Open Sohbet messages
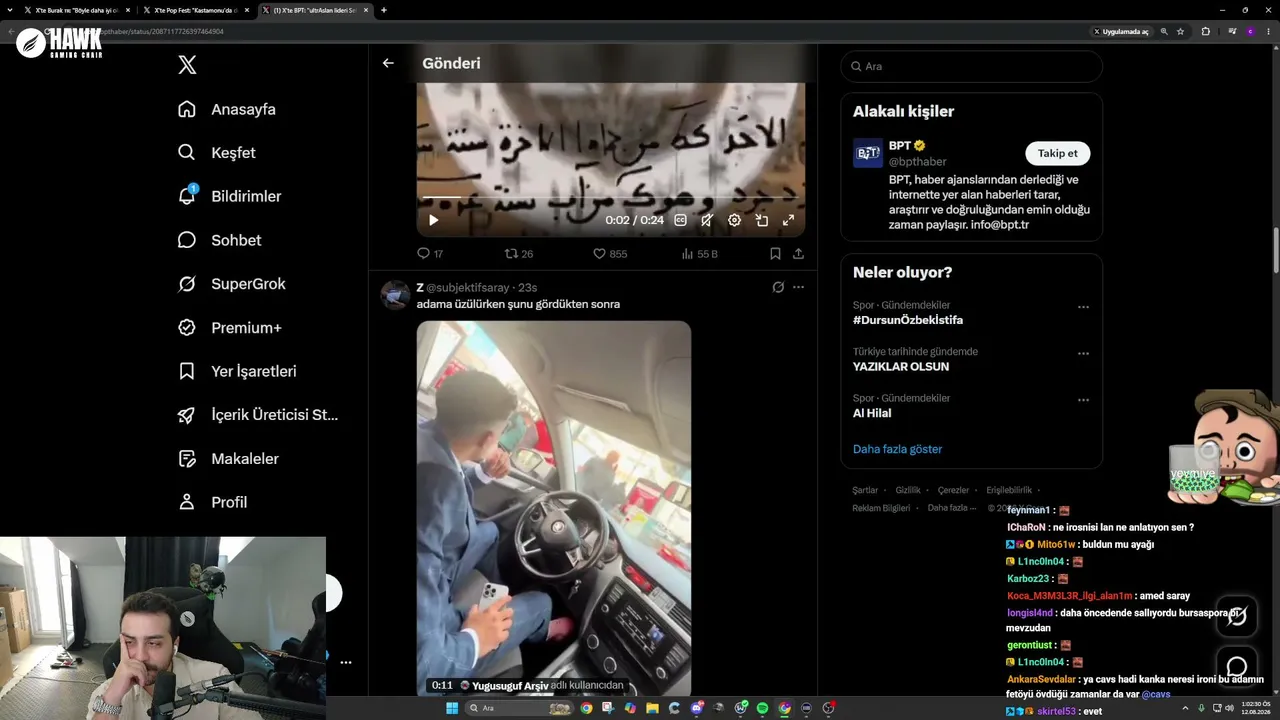Image resolution: width=1280 pixels, height=720 pixels. tap(219, 240)
